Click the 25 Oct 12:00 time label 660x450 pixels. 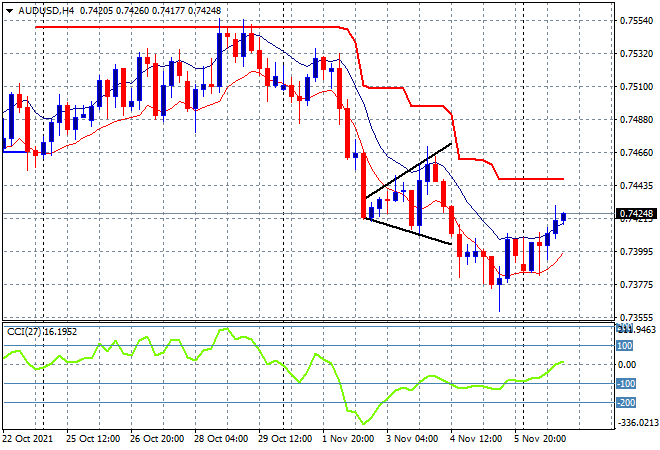[93, 439]
